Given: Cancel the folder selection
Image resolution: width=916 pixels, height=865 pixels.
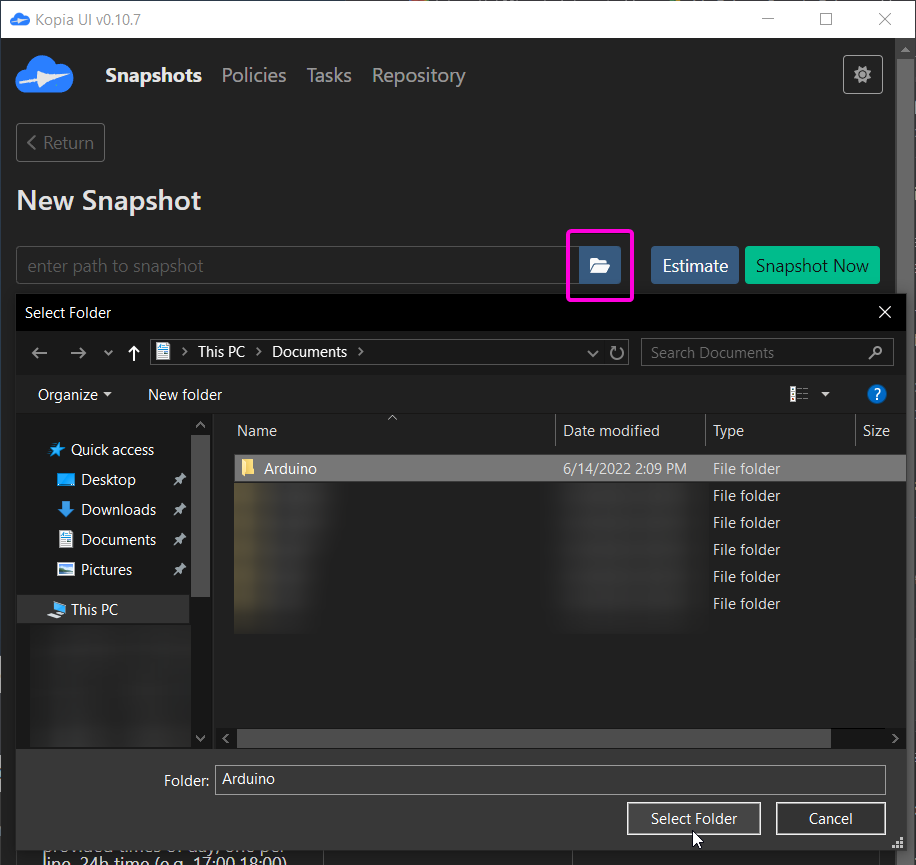Looking at the screenshot, I should pyautogui.click(x=830, y=818).
